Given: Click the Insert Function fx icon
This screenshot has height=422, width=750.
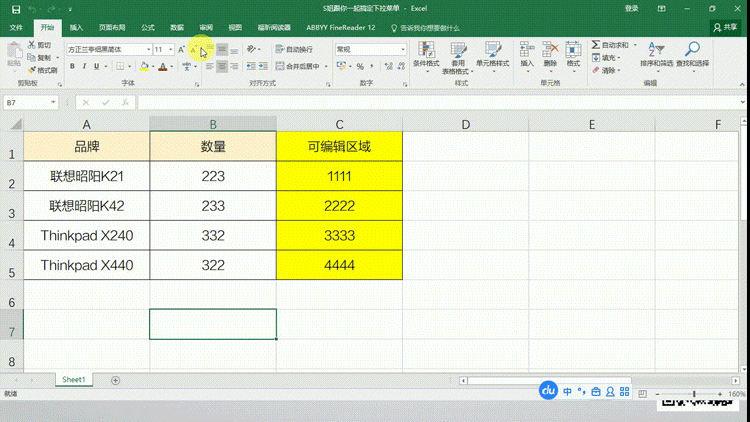Looking at the screenshot, I should tap(125, 102).
